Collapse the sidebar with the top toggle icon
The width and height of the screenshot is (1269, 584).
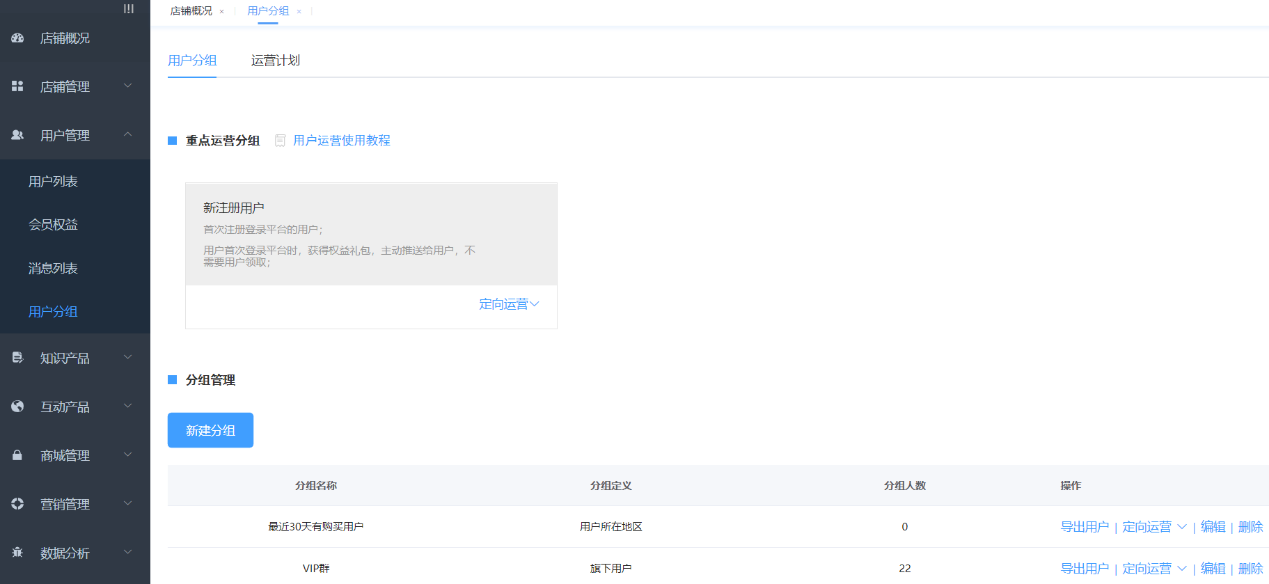click(128, 9)
